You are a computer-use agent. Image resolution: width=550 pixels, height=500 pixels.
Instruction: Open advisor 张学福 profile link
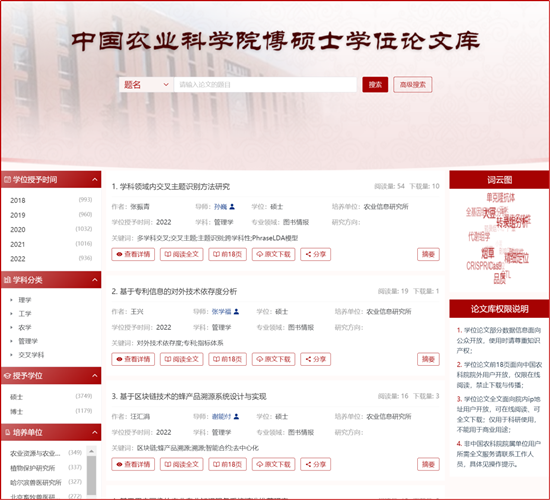(221, 312)
